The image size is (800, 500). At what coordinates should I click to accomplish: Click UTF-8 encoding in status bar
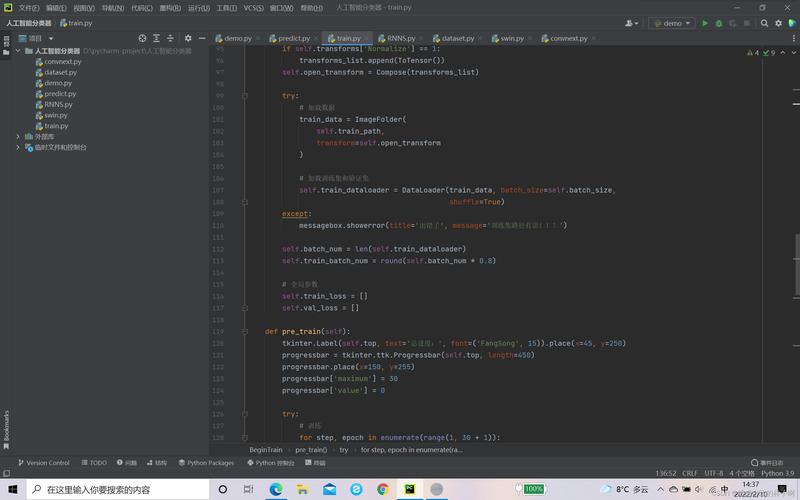(x=713, y=473)
